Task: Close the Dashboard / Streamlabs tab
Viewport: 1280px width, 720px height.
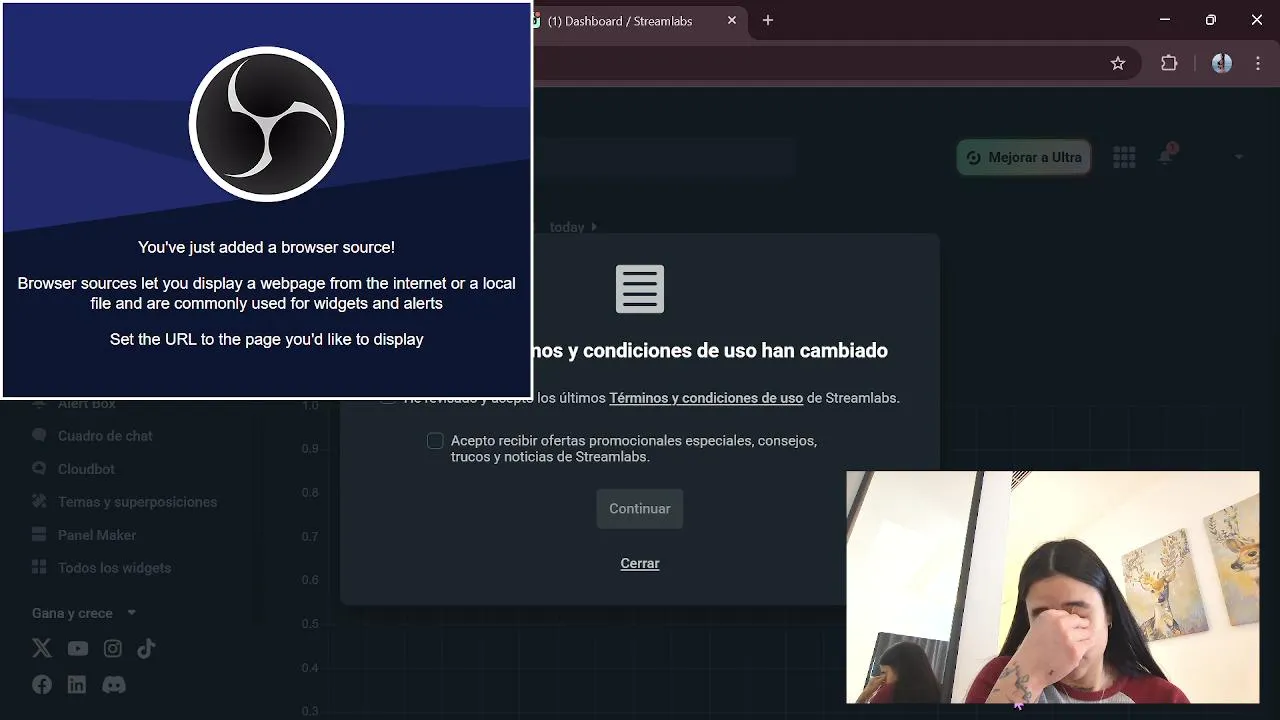Action: point(732,20)
